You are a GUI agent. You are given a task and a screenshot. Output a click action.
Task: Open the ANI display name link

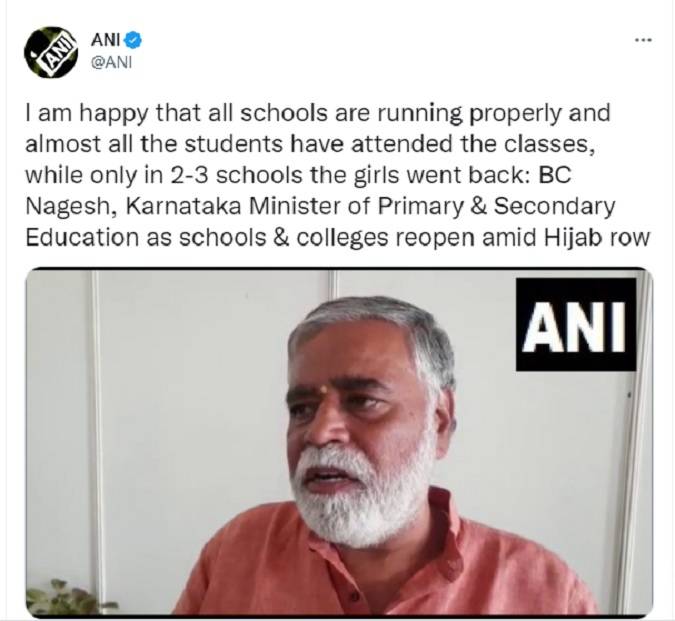point(105,40)
